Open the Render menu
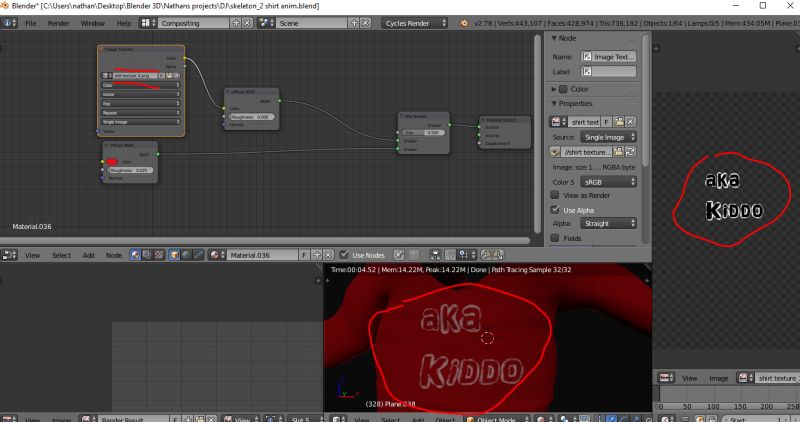The image size is (800, 422). tap(58, 23)
